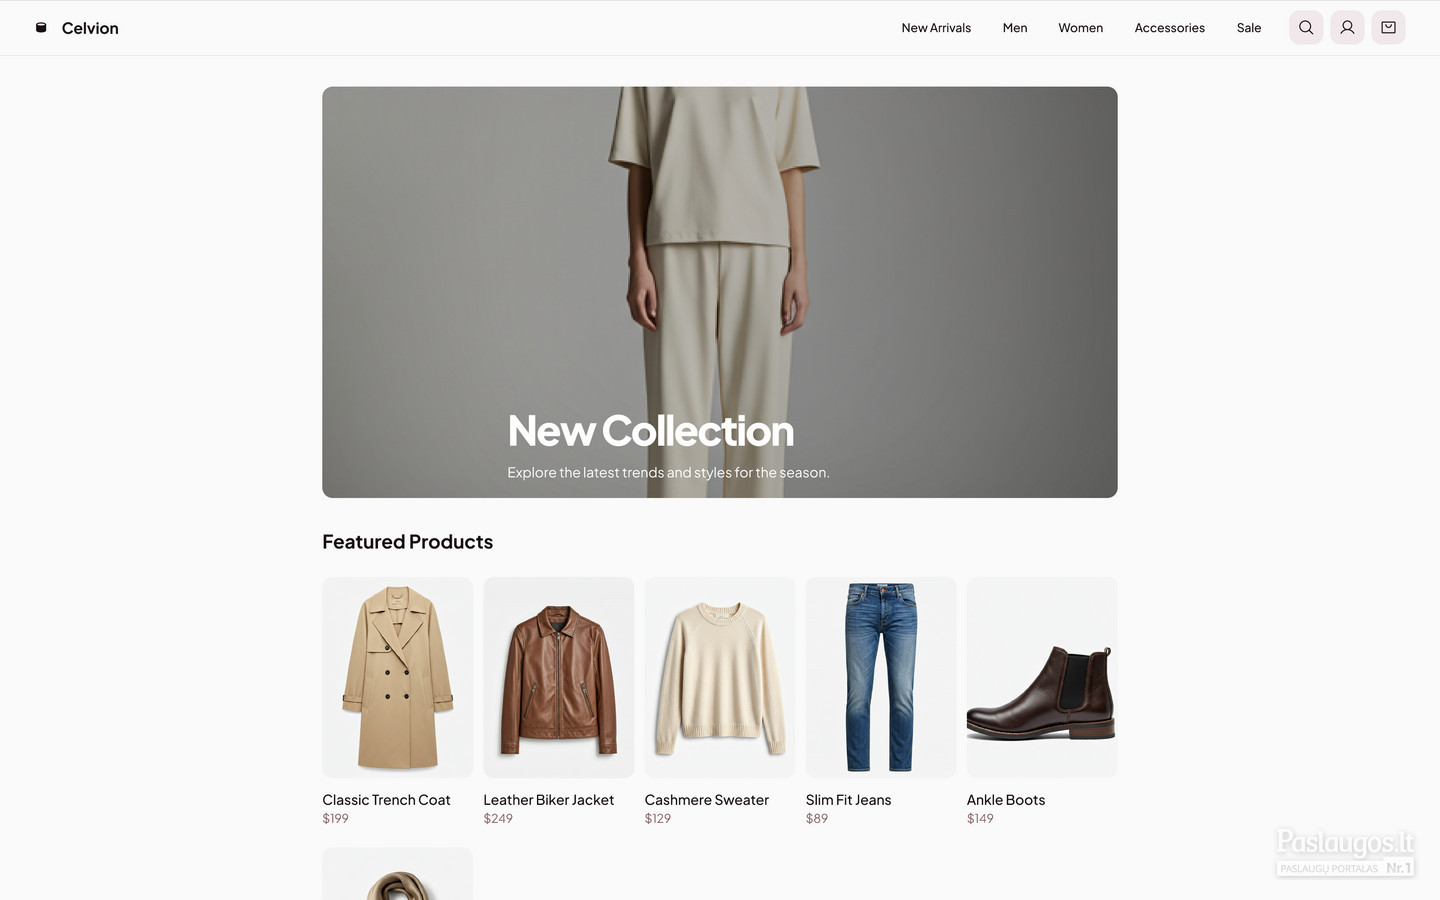This screenshot has height=900, width=1440.
Task: Go to New Arrivals menu
Action: [936, 28]
